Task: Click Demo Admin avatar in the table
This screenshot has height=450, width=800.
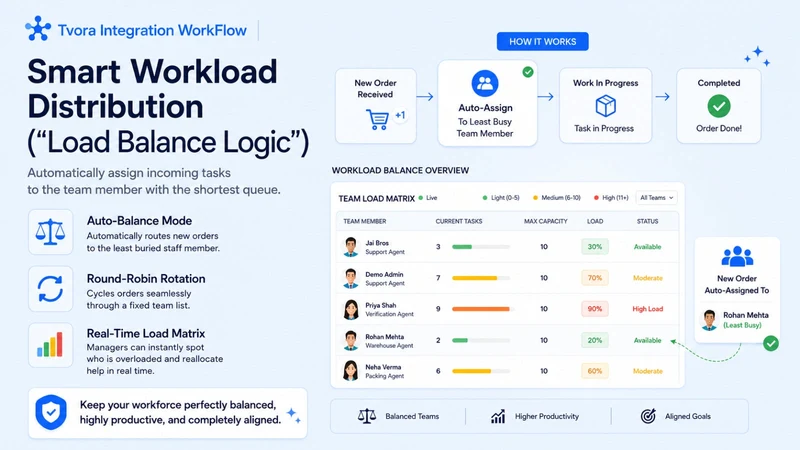Action: coord(351,278)
